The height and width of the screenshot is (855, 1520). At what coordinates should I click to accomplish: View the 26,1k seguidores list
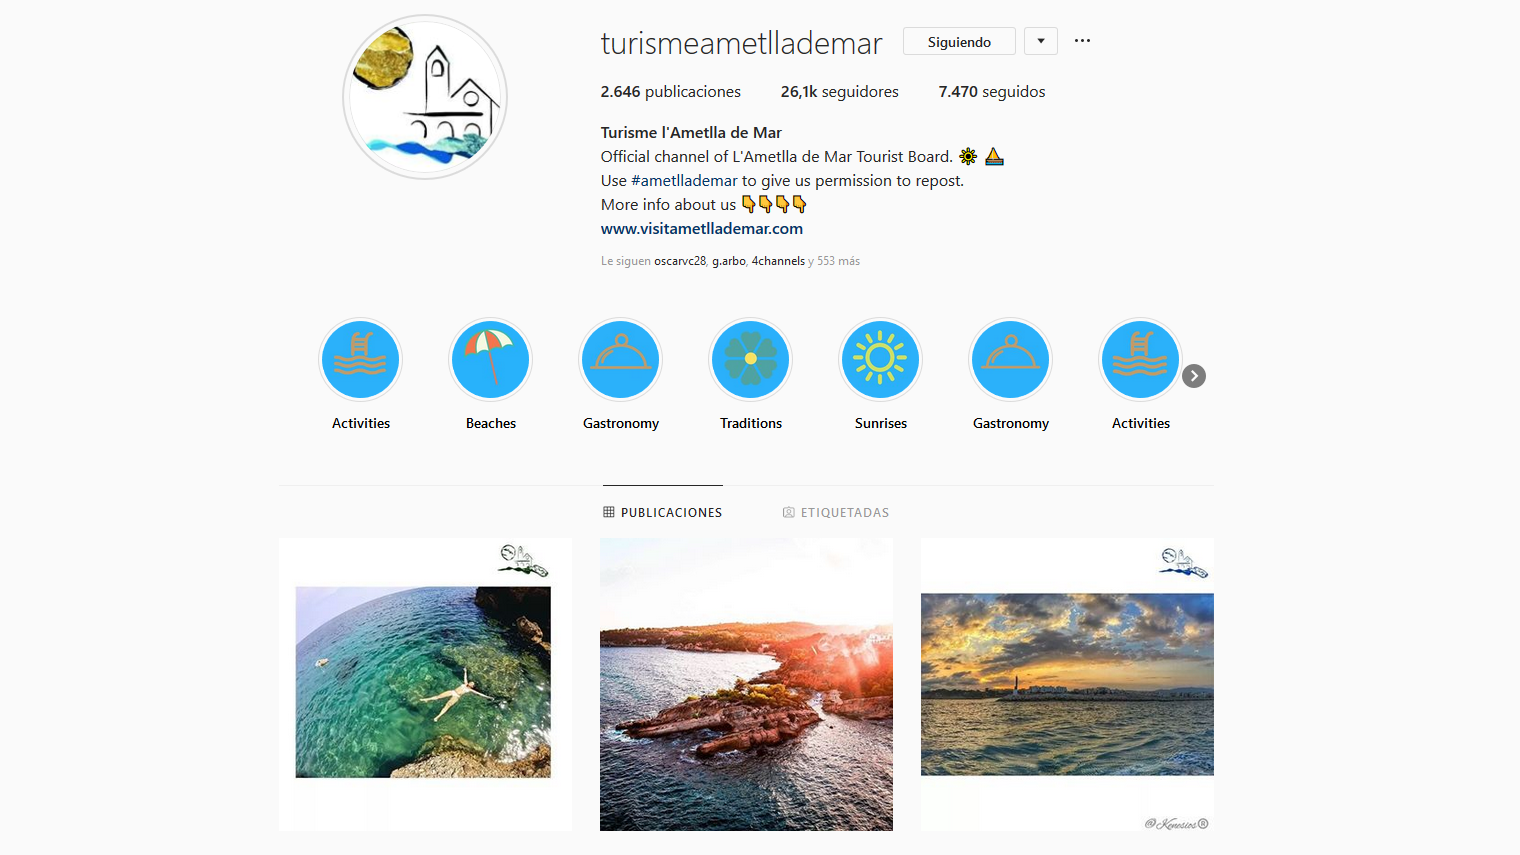(840, 92)
